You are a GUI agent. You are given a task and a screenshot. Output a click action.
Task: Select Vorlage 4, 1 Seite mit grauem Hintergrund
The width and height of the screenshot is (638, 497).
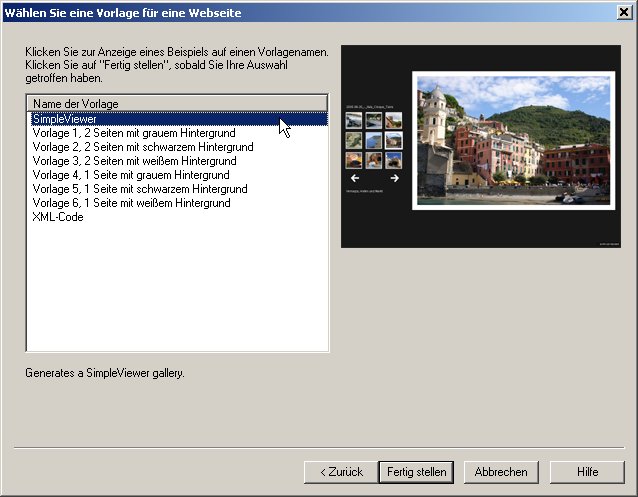pos(130,175)
